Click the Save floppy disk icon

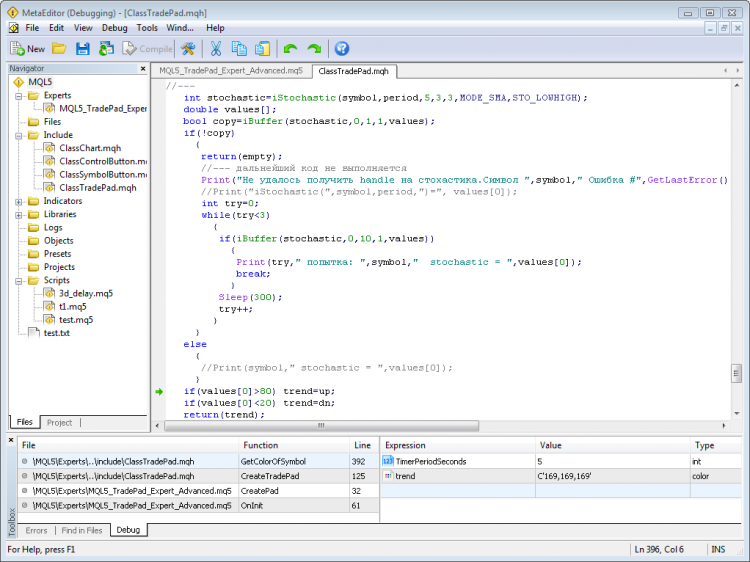[83, 48]
